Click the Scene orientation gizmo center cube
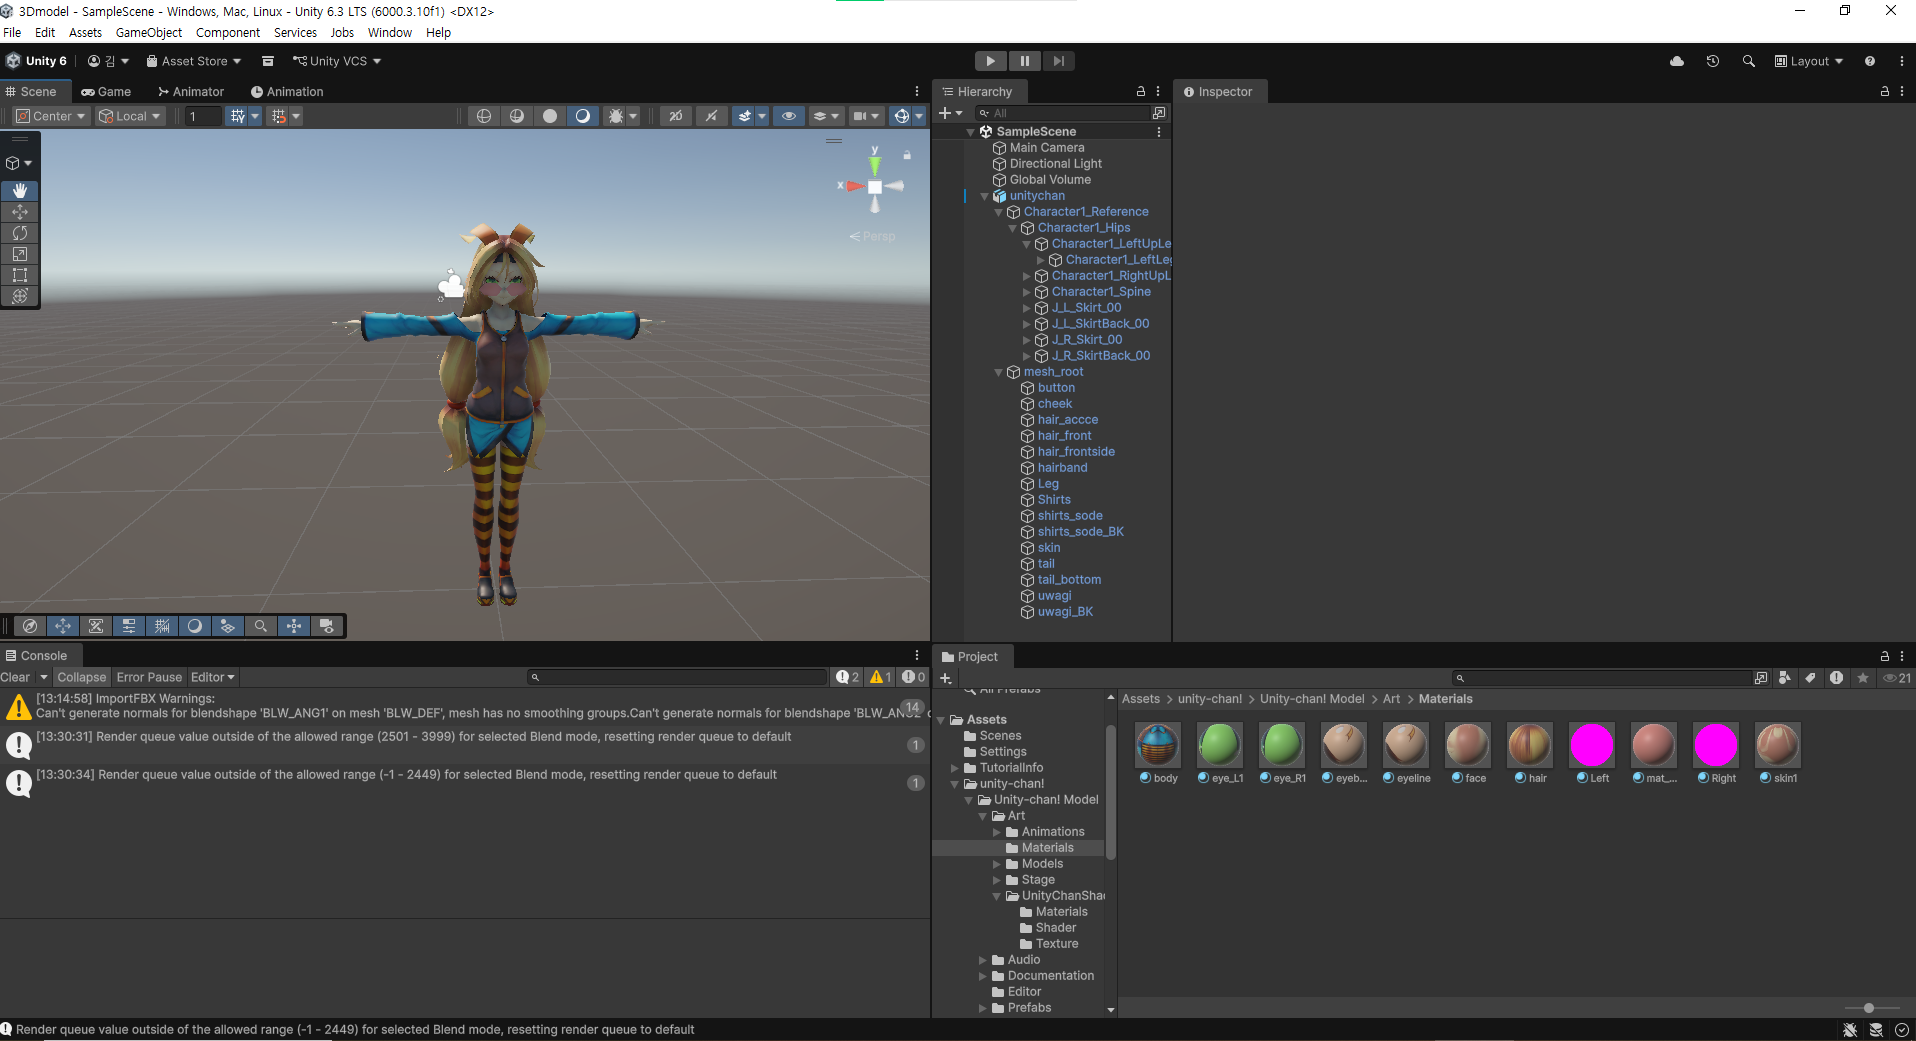The image size is (1916, 1041). coord(875,187)
